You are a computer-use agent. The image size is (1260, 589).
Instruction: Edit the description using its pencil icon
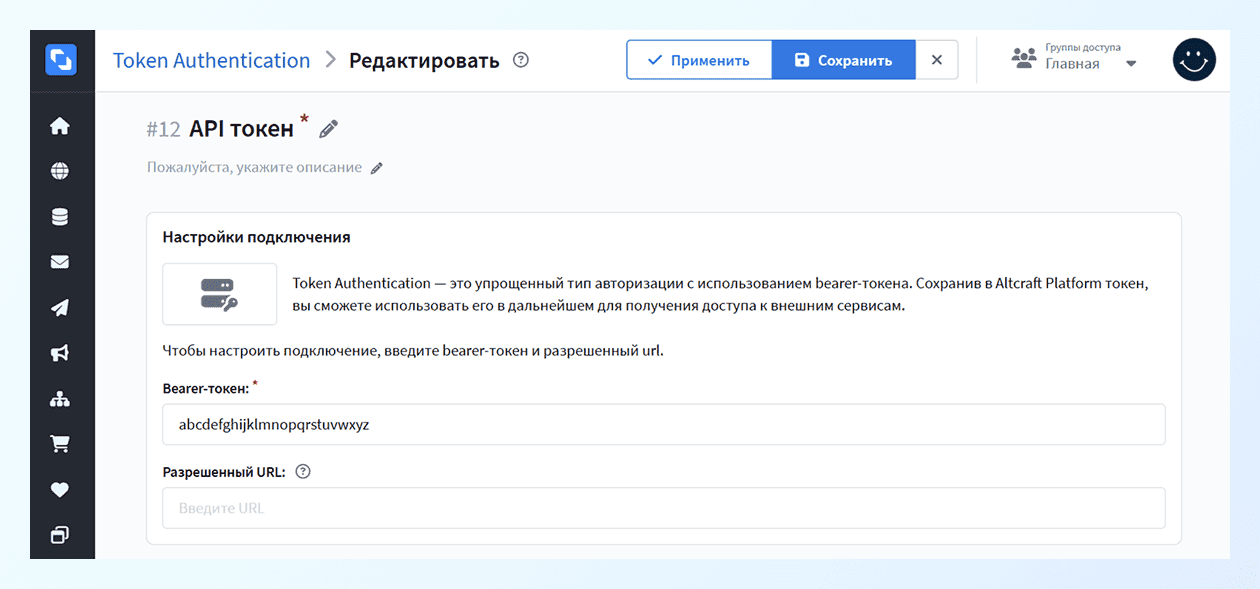point(377,167)
